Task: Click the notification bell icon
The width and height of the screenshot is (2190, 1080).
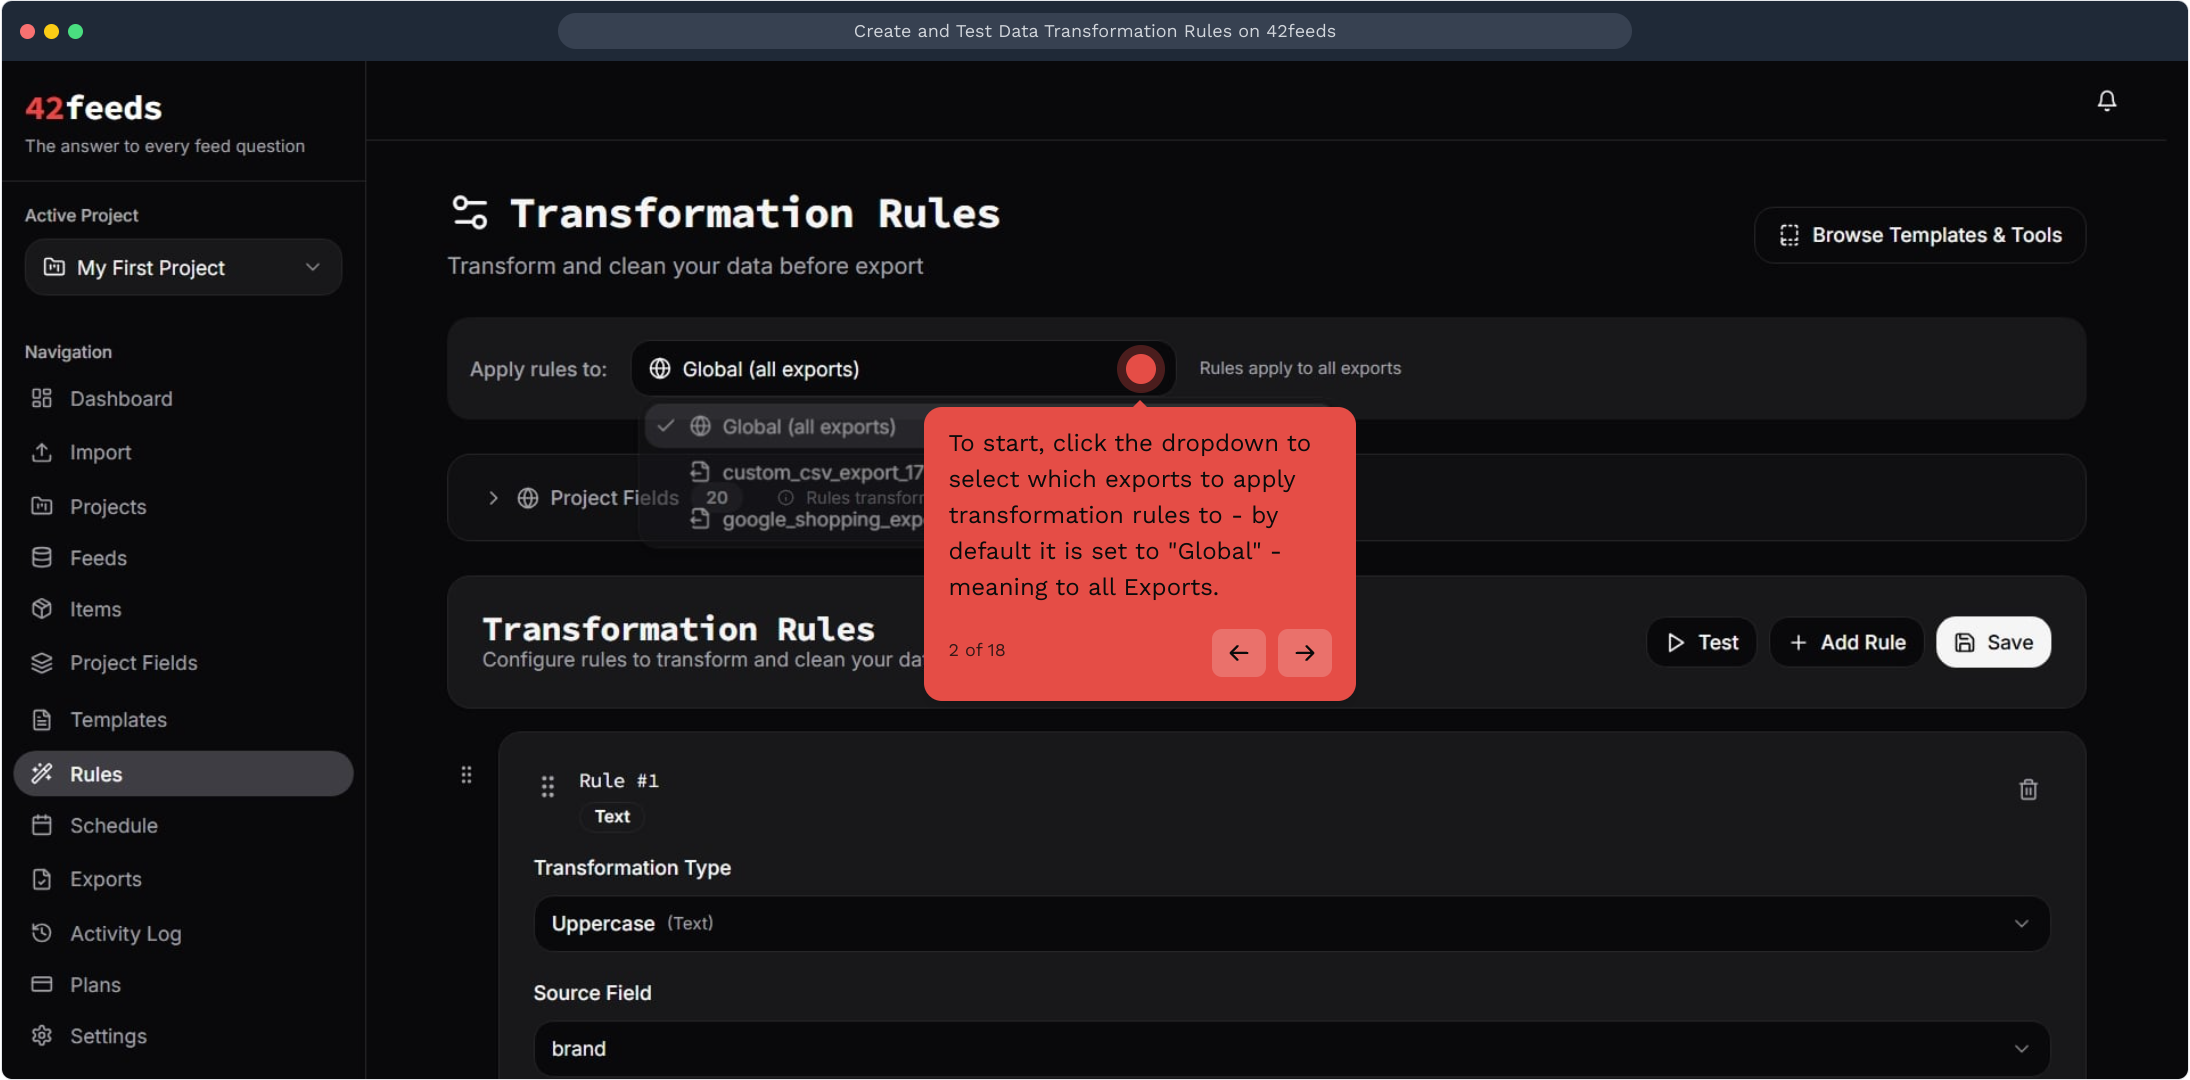Action: tap(2106, 101)
